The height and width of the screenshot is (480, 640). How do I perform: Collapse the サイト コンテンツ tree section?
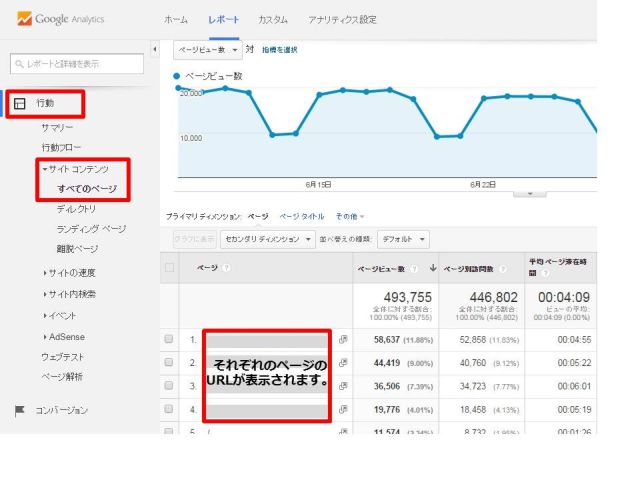pyautogui.click(x=45, y=169)
